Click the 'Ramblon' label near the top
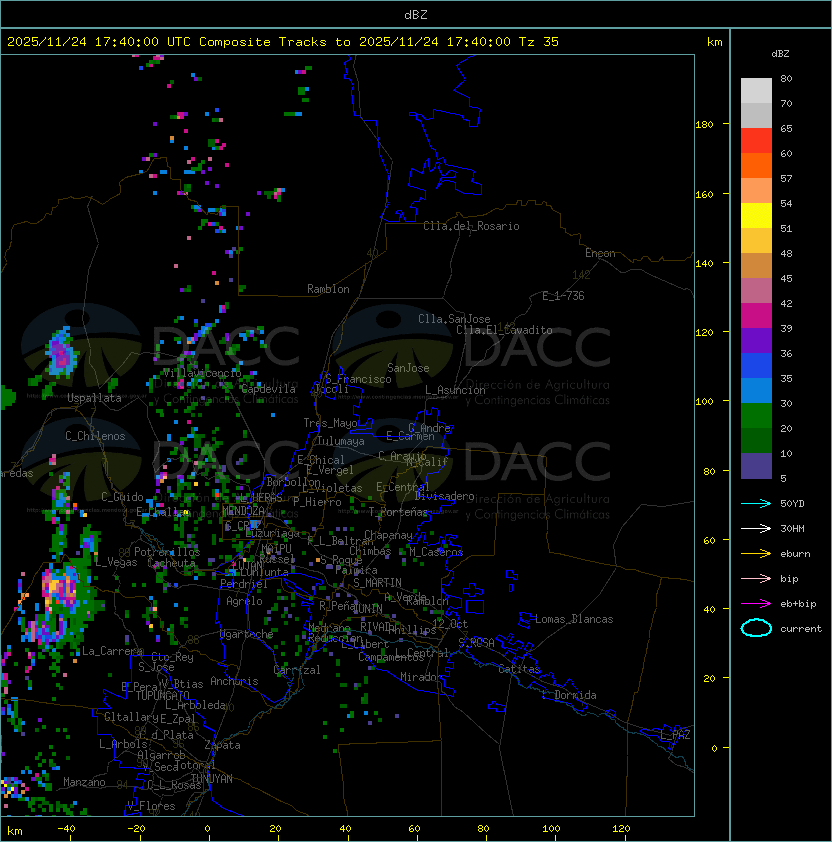Image resolution: width=832 pixels, height=842 pixels. coord(328,289)
